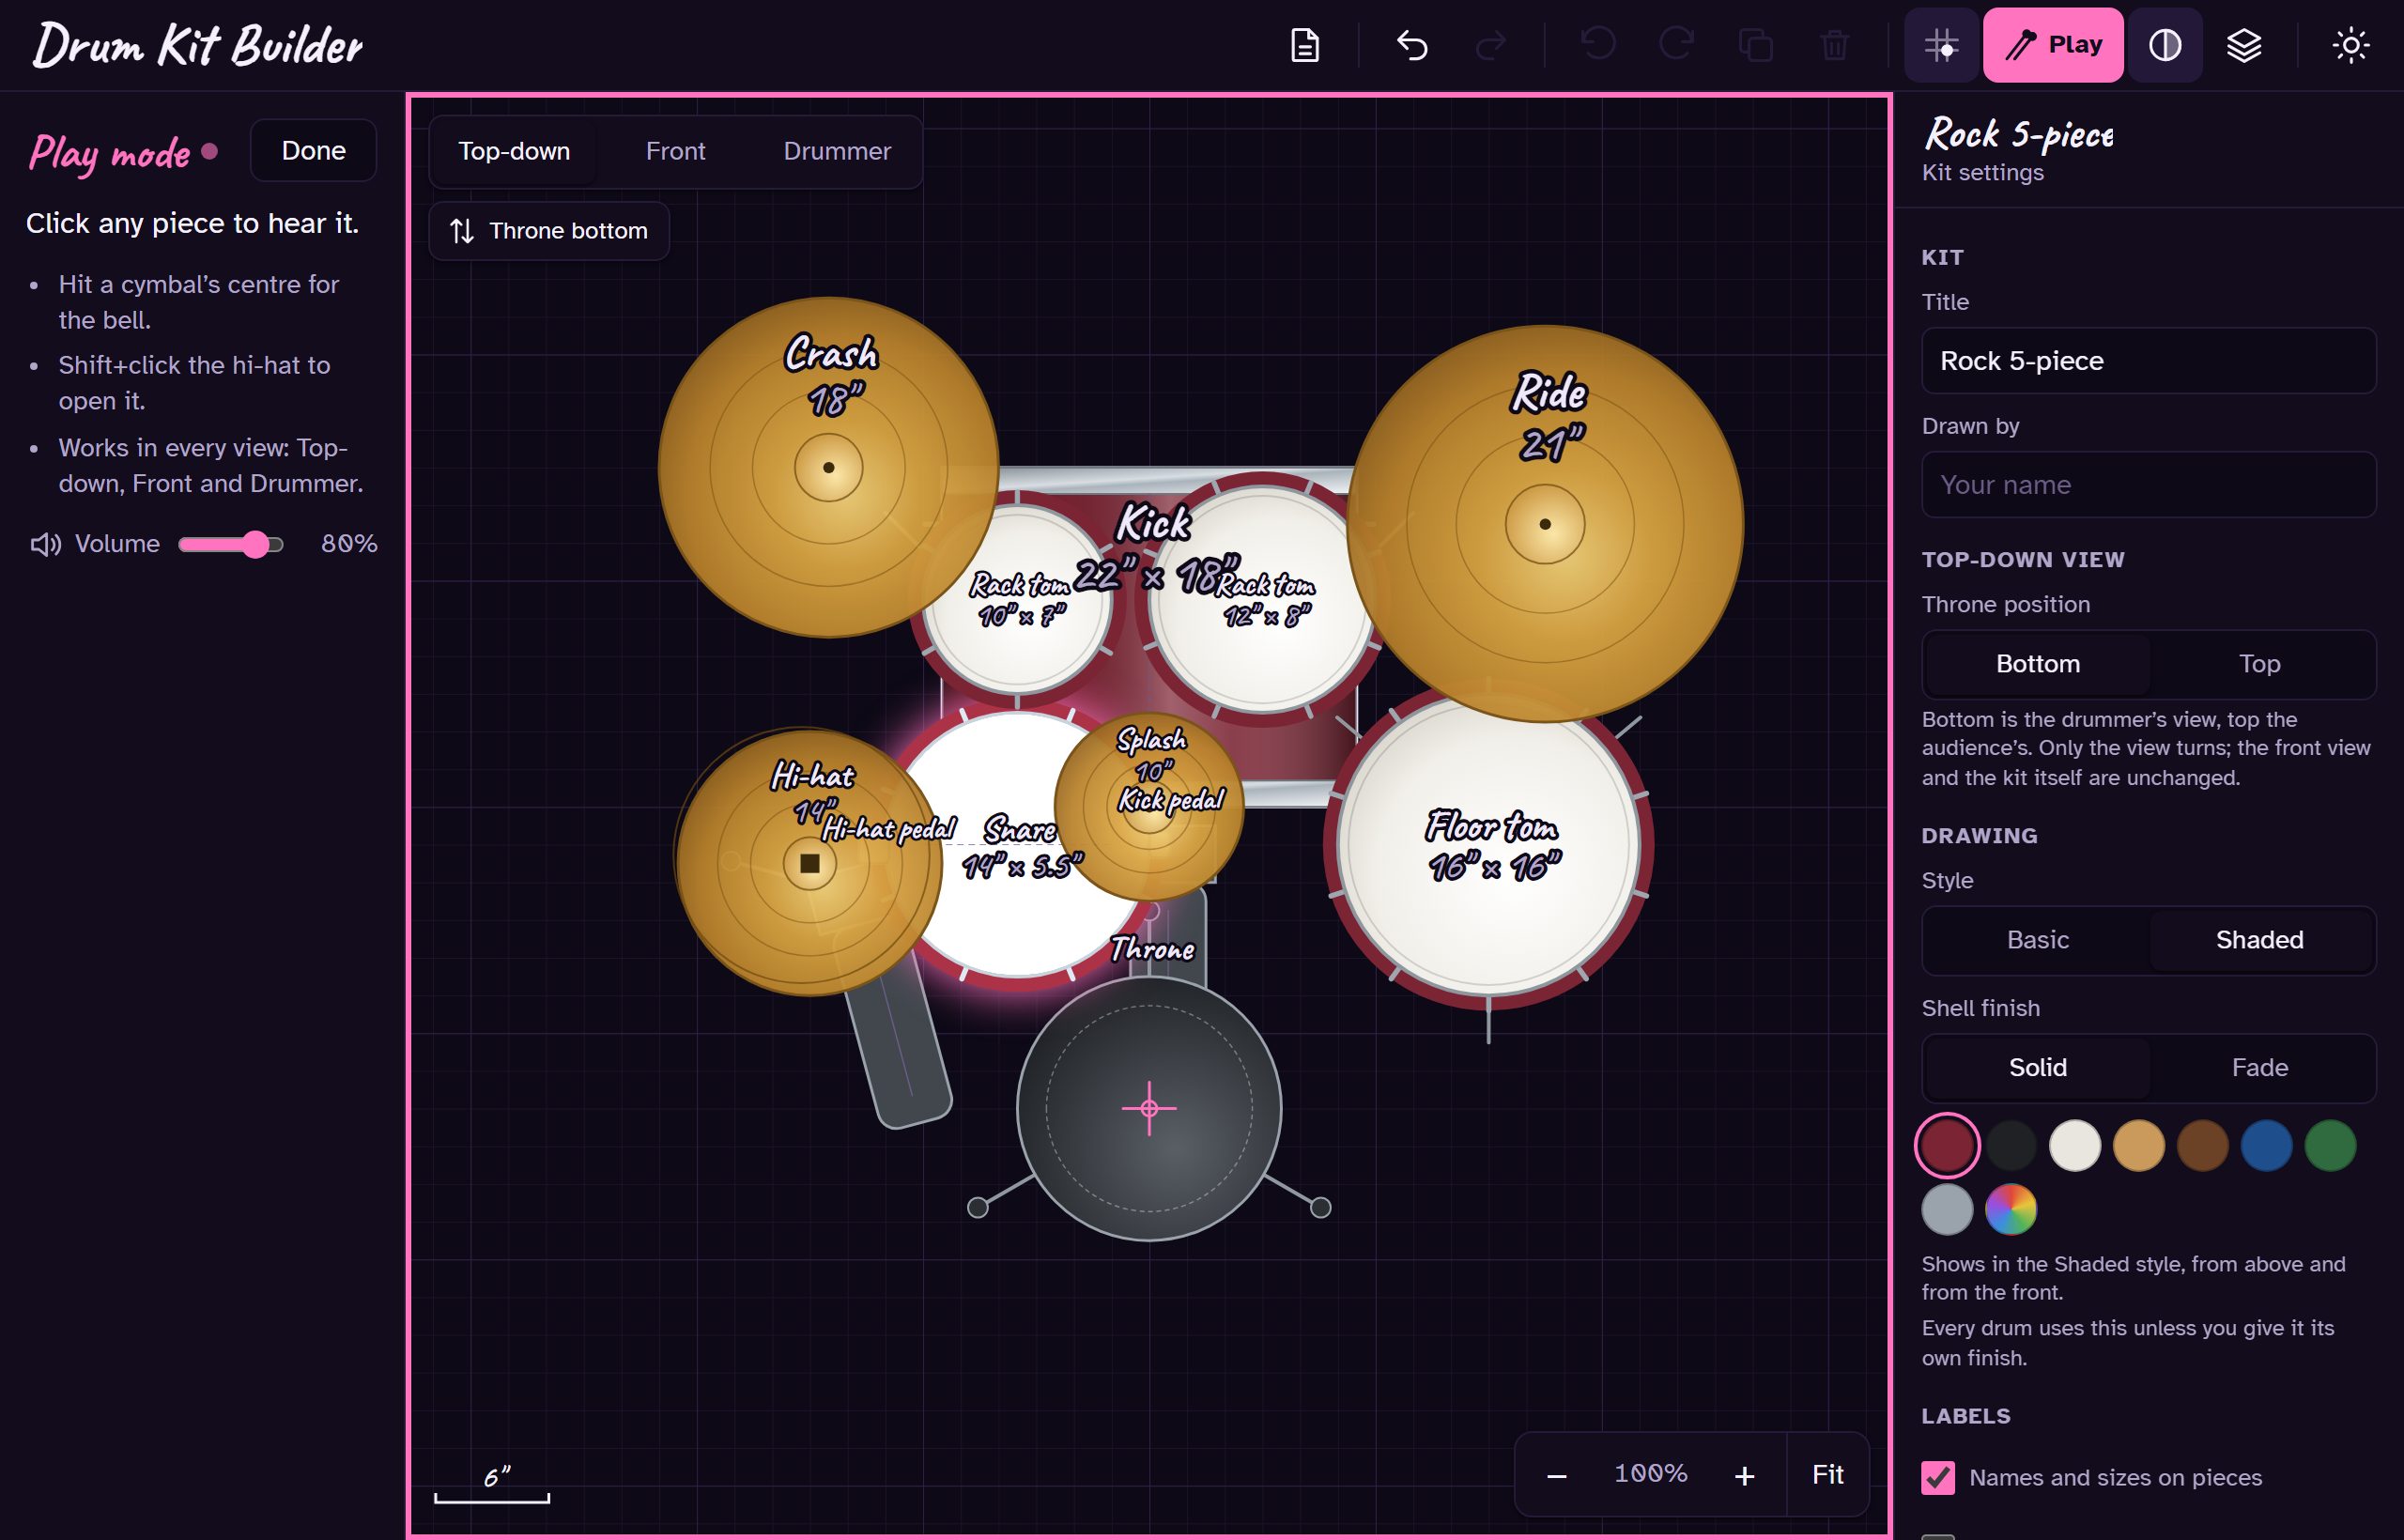Click the Volume slider track
Image resolution: width=2404 pixels, height=1540 pixels.
231,544
